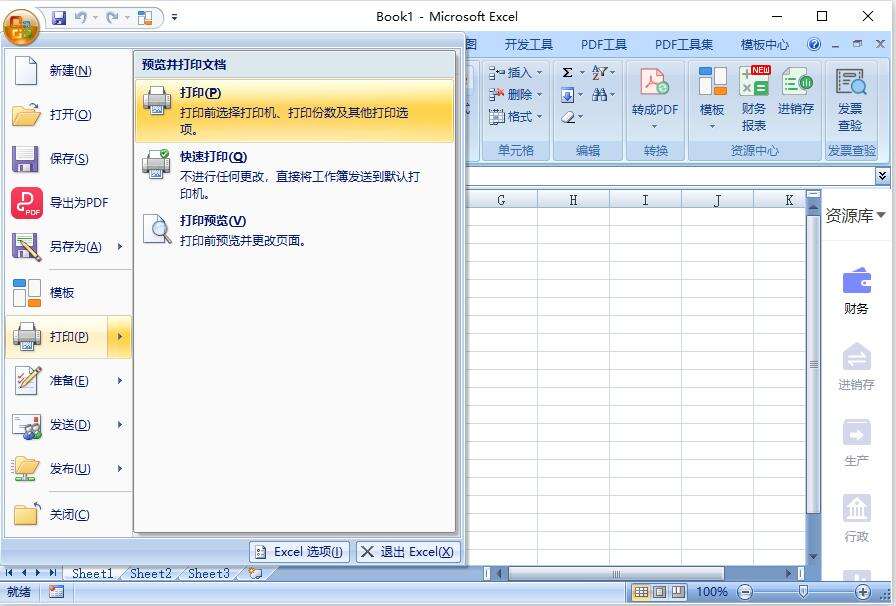
Task: Click the AutoSum sigma icon
Action: click(x=567, y=73)
